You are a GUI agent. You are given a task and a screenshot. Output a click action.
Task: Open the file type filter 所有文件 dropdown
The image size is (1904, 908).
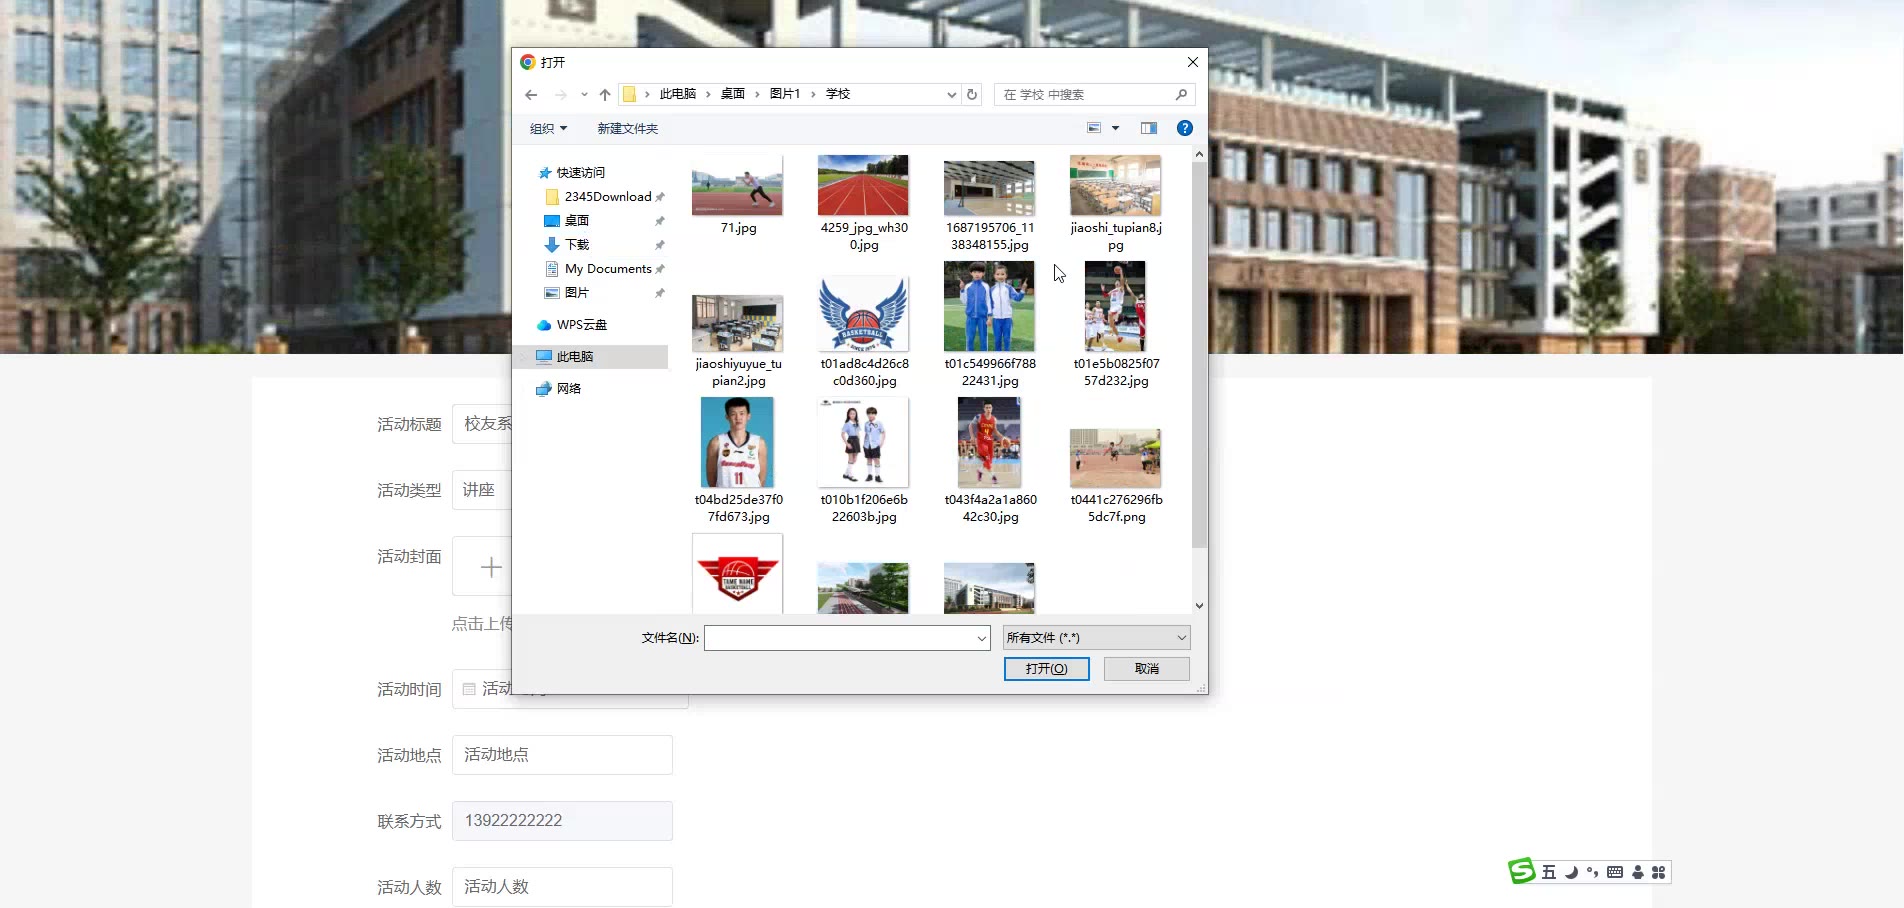click(1096, 638)
